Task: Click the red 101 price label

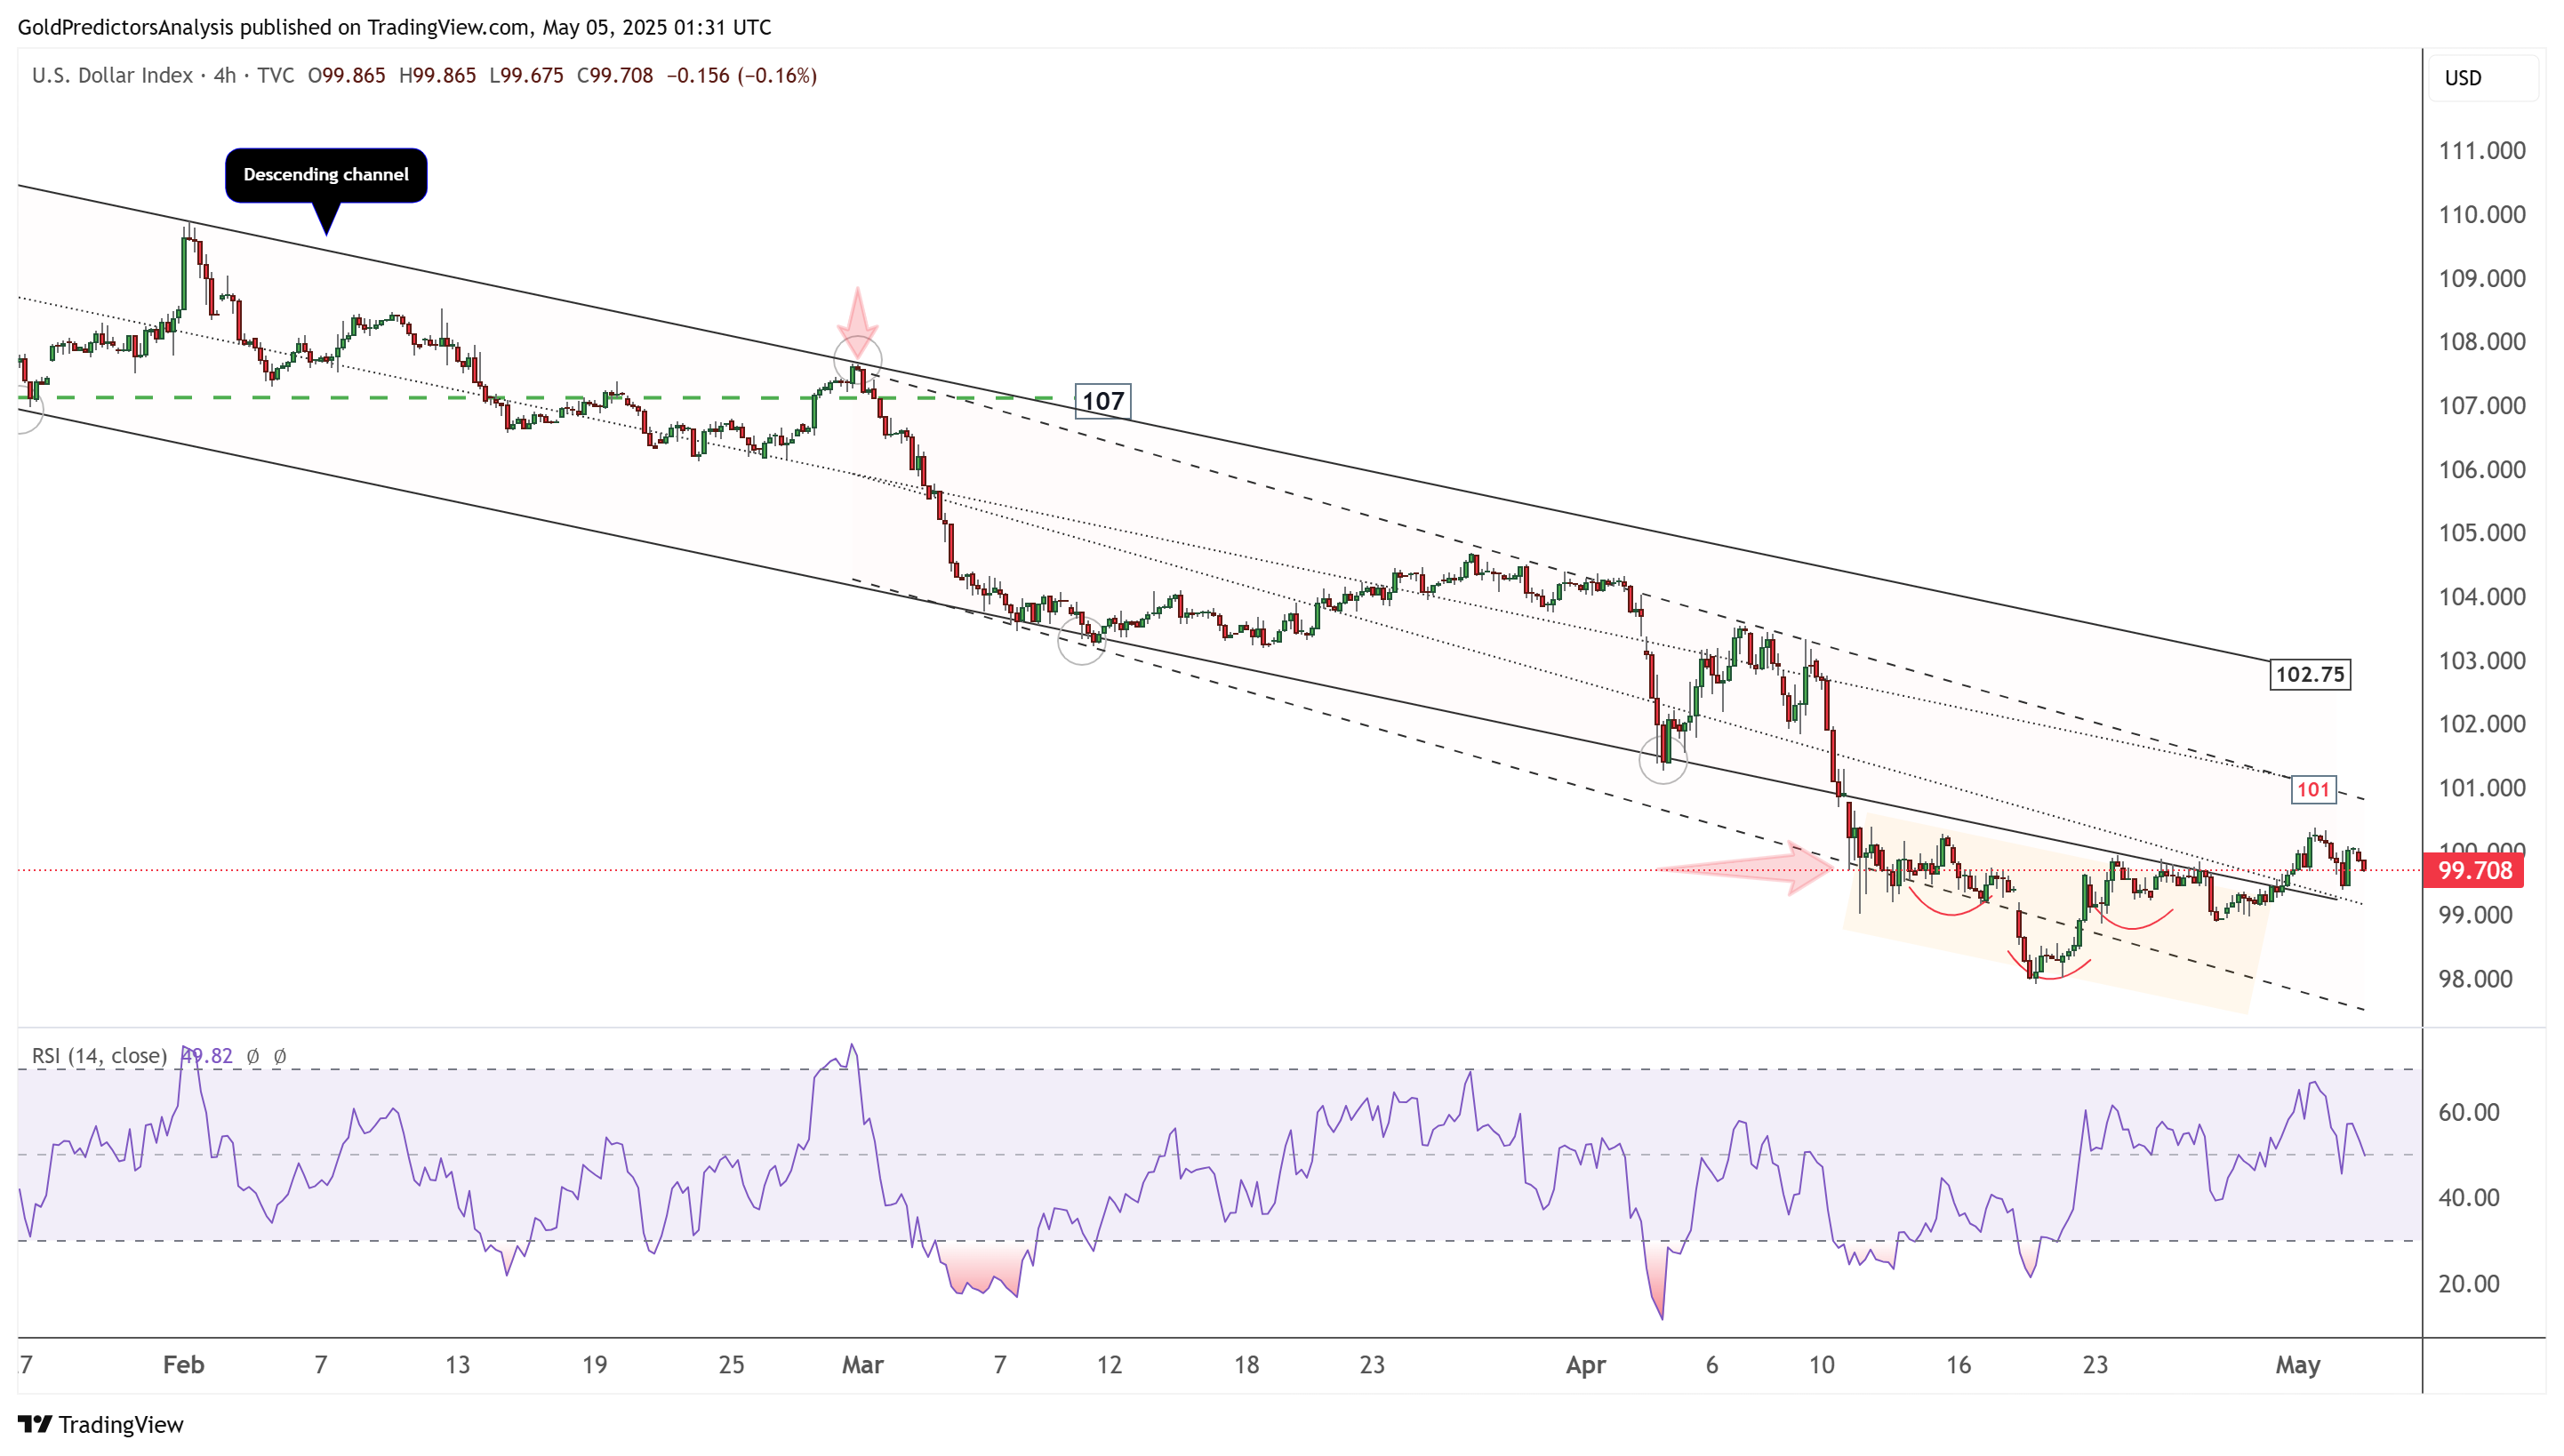Action: [2313, 790]
